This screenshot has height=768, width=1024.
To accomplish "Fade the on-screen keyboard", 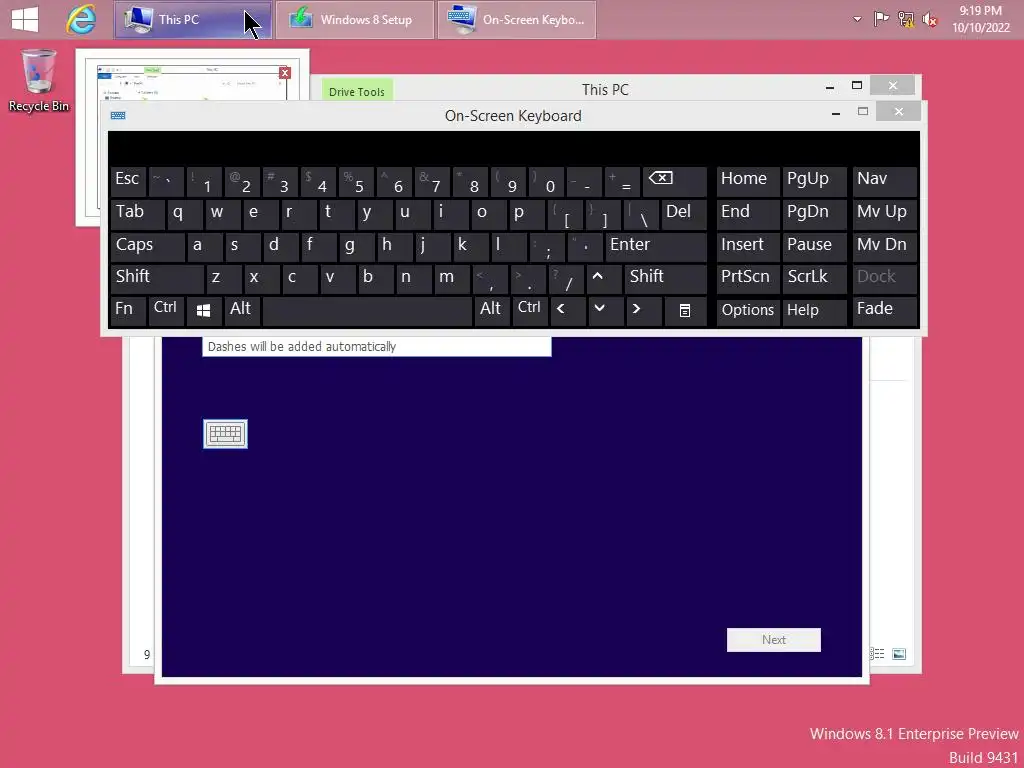I will click(x=885, y=311).
